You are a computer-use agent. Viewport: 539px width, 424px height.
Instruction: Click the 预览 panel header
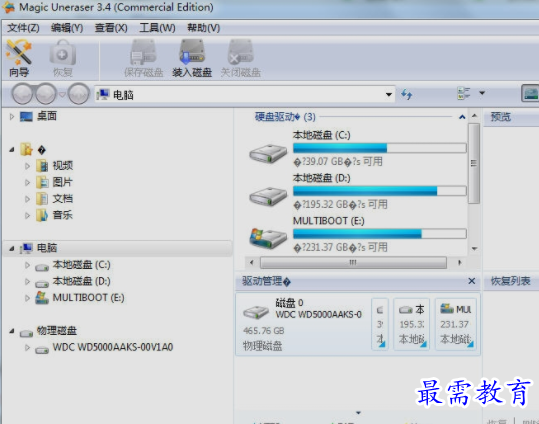click(x=511, y=117)
